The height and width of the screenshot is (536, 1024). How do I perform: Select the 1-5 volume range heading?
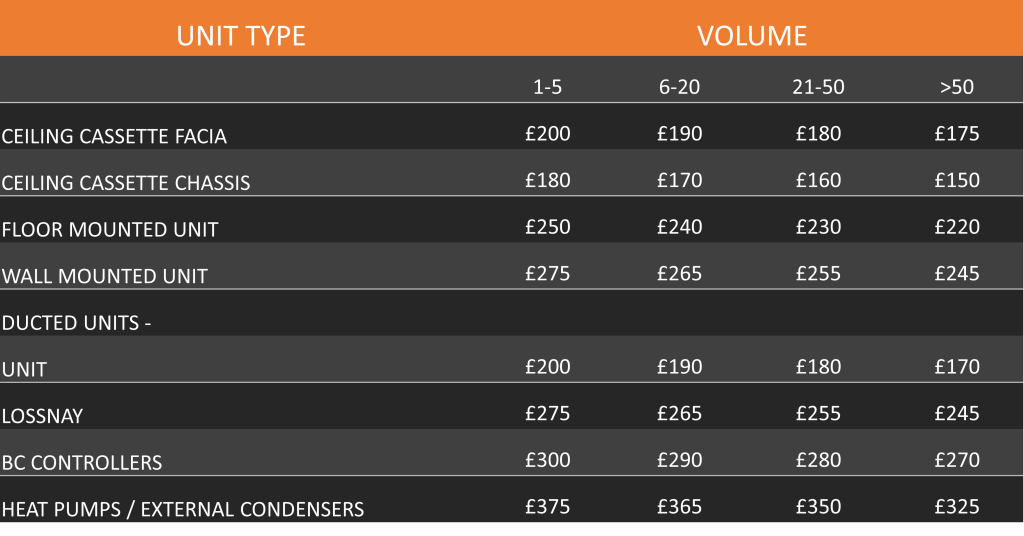(547, 87)
